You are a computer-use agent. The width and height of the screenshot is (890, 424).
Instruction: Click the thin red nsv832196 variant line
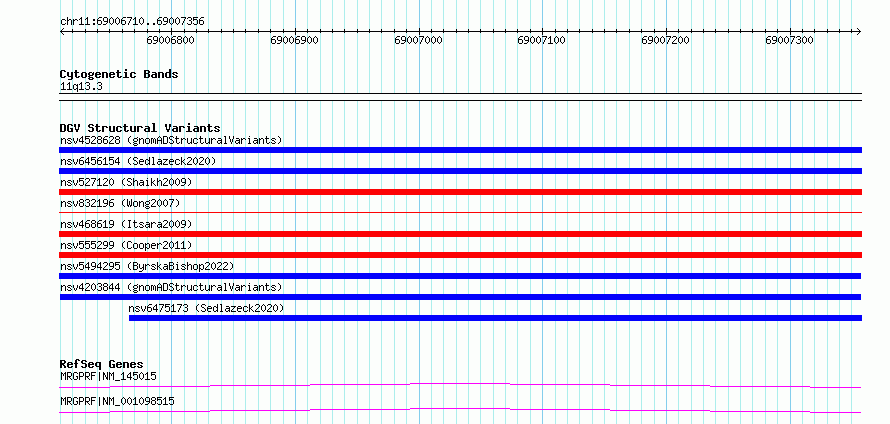click(x=460, y=212)
